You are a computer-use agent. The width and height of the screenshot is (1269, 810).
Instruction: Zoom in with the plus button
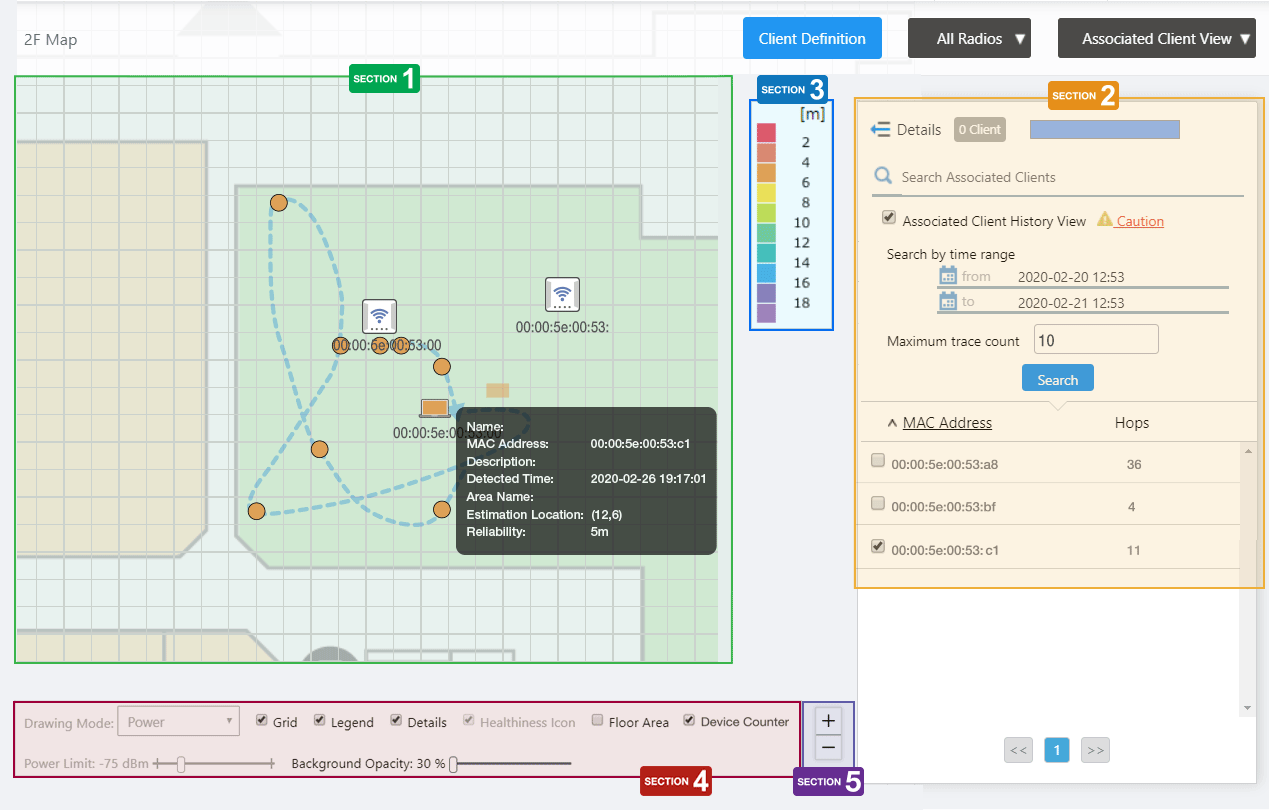pyautogui.click(x=828, y=720)
